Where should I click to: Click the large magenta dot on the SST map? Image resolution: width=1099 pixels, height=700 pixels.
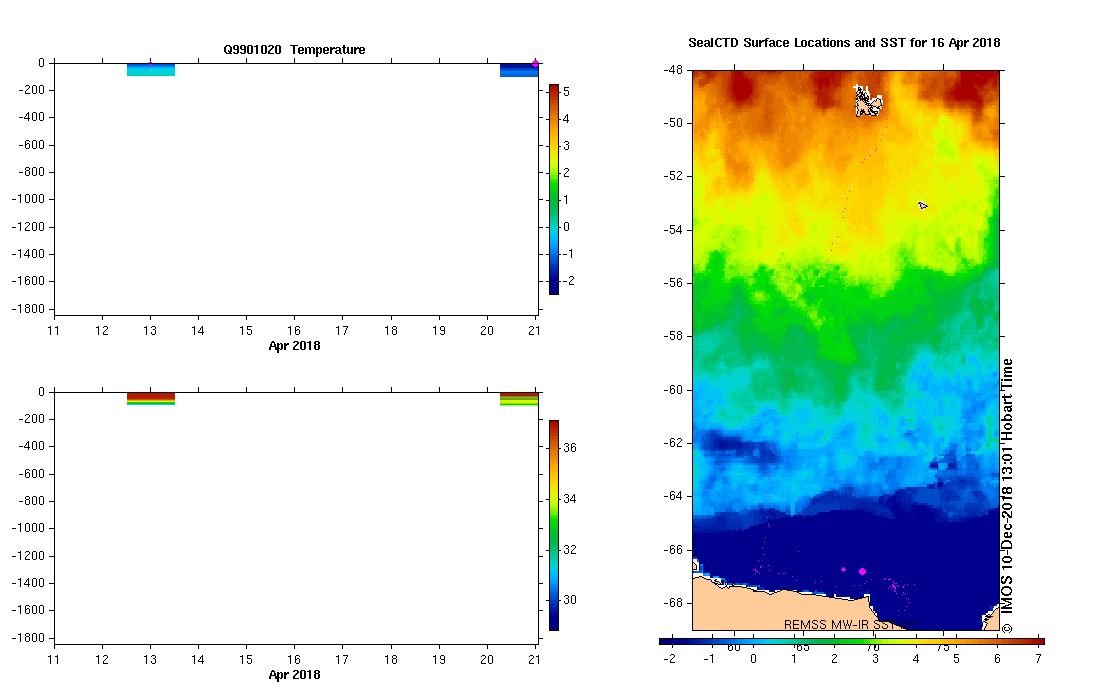(x=862, y=571)
